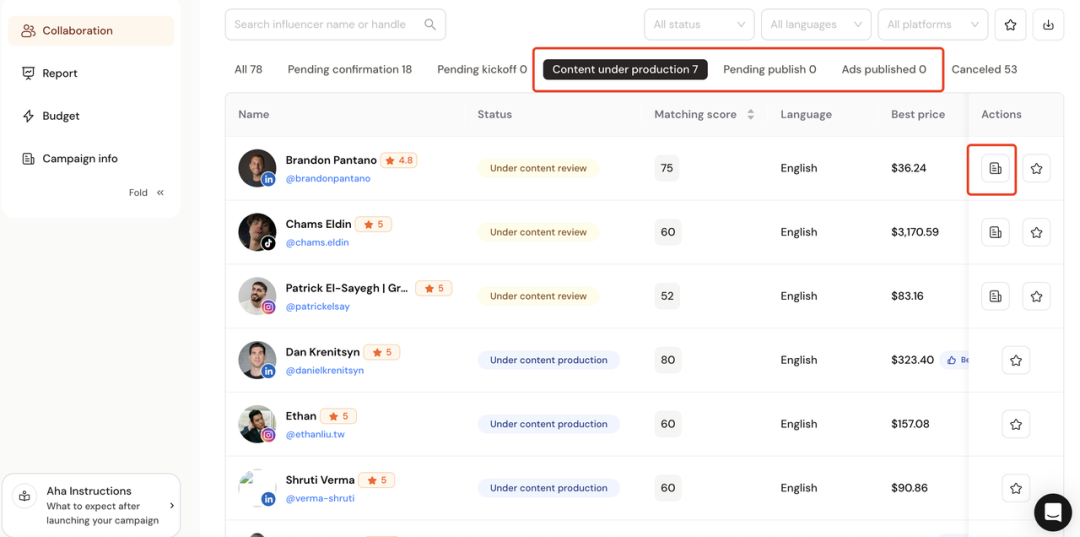
Task: Click the search magnifier icon
Action: click(x=430, y=25)
